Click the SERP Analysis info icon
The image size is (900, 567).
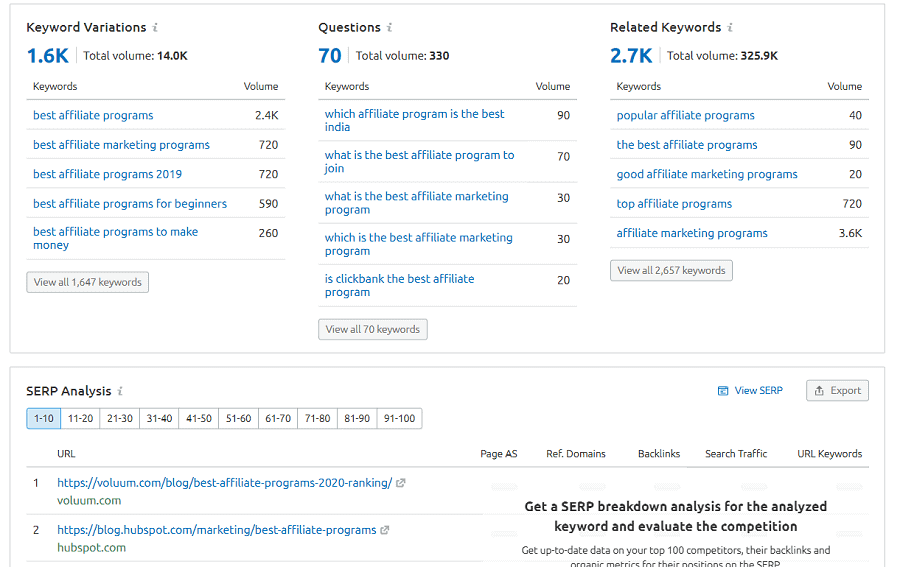[x=119, y=391]
